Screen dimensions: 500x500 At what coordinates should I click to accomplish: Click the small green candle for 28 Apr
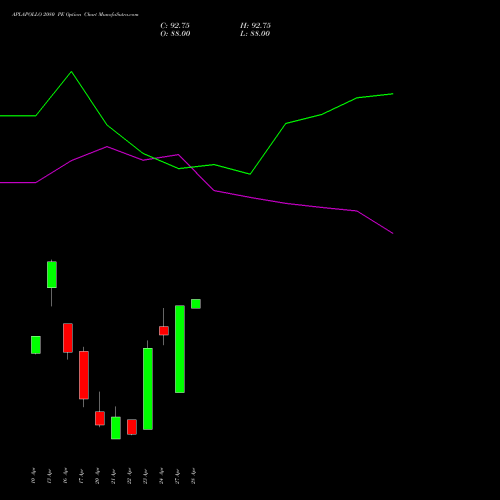click(x=196, y=304)
